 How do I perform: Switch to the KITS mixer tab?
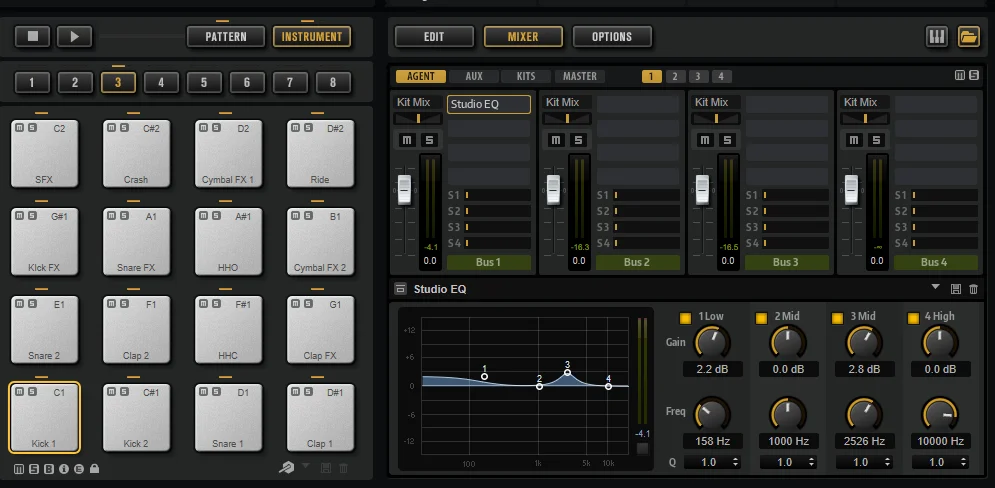(526, 76)
